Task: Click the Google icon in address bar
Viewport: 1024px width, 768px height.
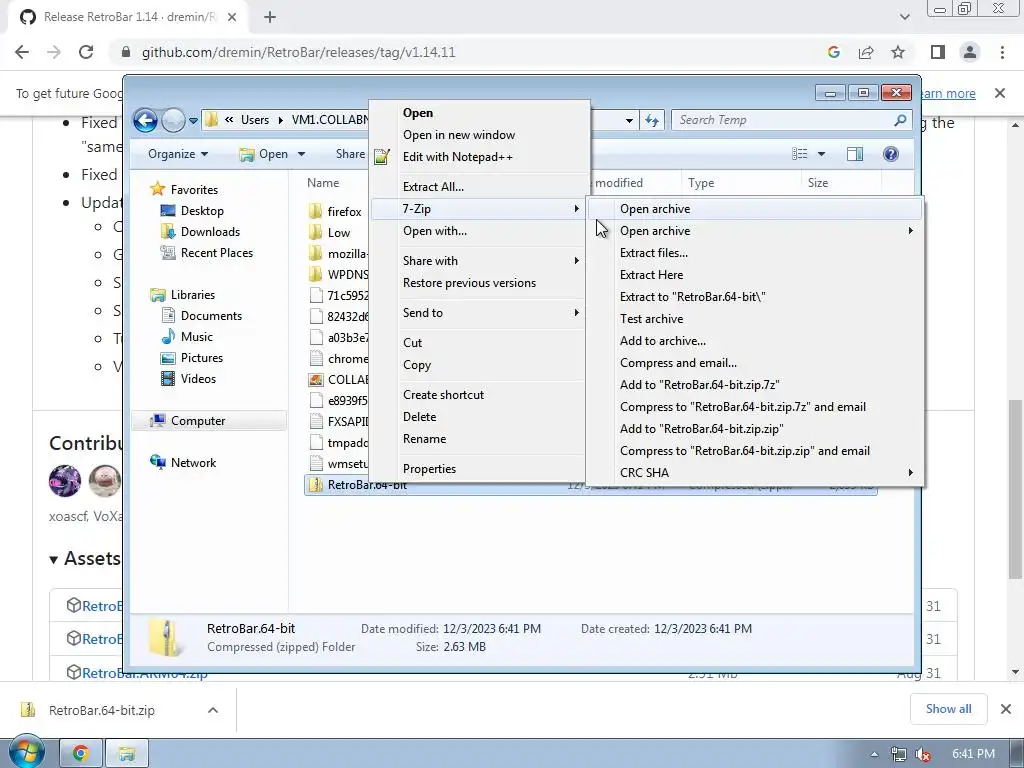Action: point(833,52)
